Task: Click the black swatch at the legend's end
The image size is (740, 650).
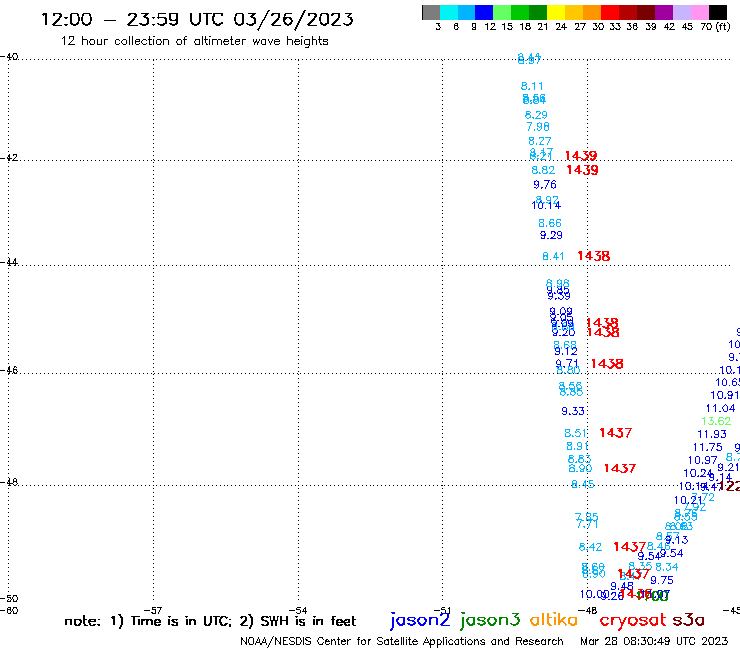Action: (718, 12)
